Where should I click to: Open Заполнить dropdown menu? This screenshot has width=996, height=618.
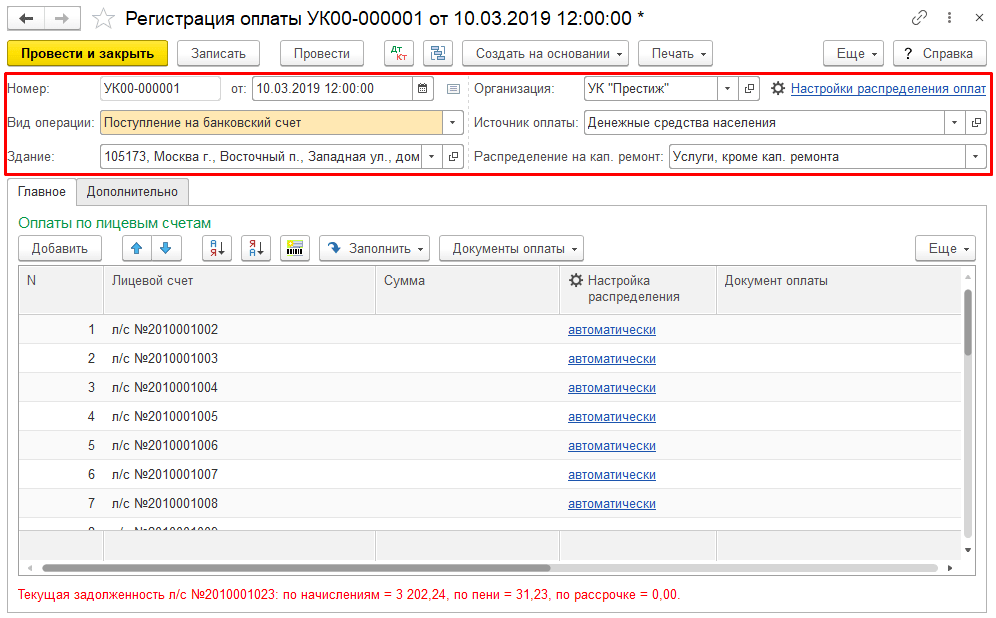(x=374, y=248)
